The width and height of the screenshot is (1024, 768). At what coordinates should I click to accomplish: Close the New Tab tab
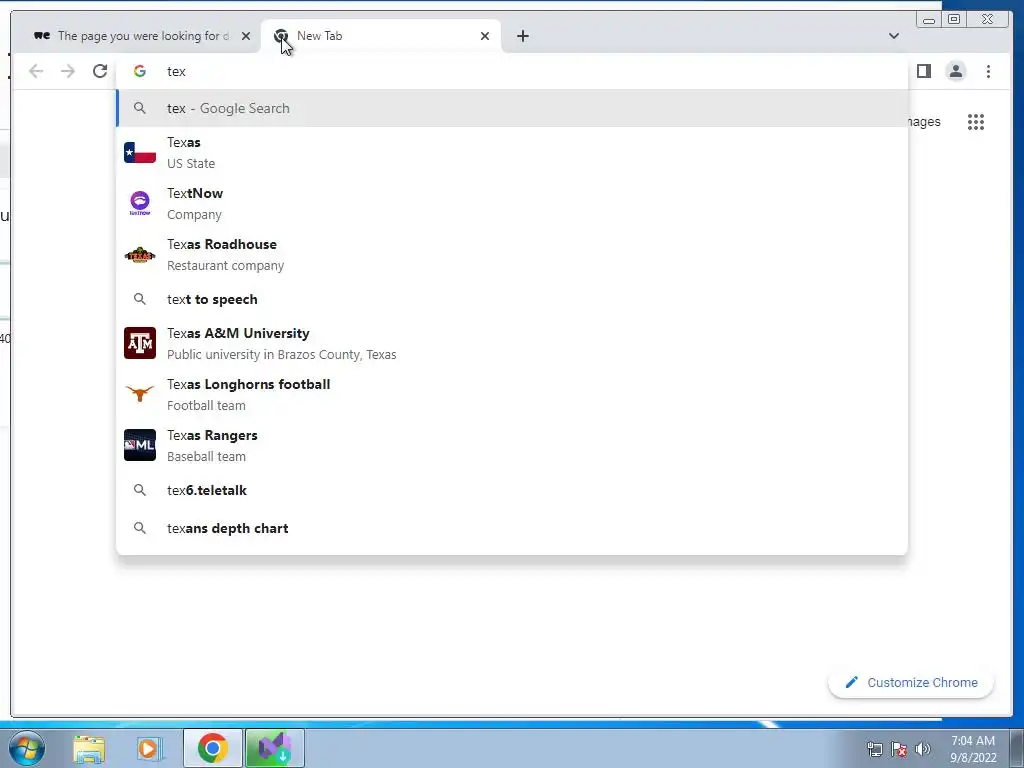coord(485,36)
